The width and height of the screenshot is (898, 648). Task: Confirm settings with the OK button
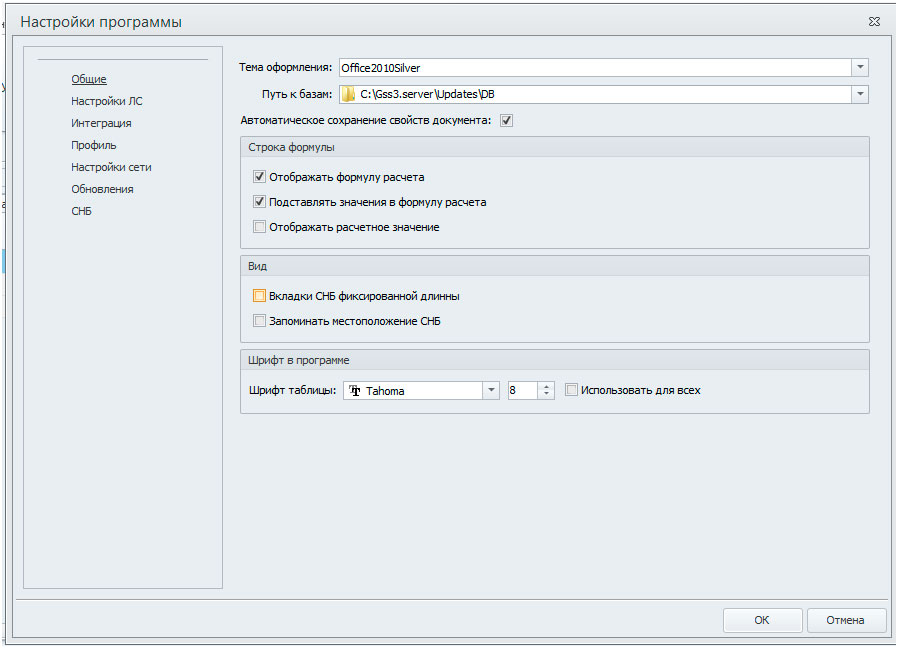click(762, 620)
